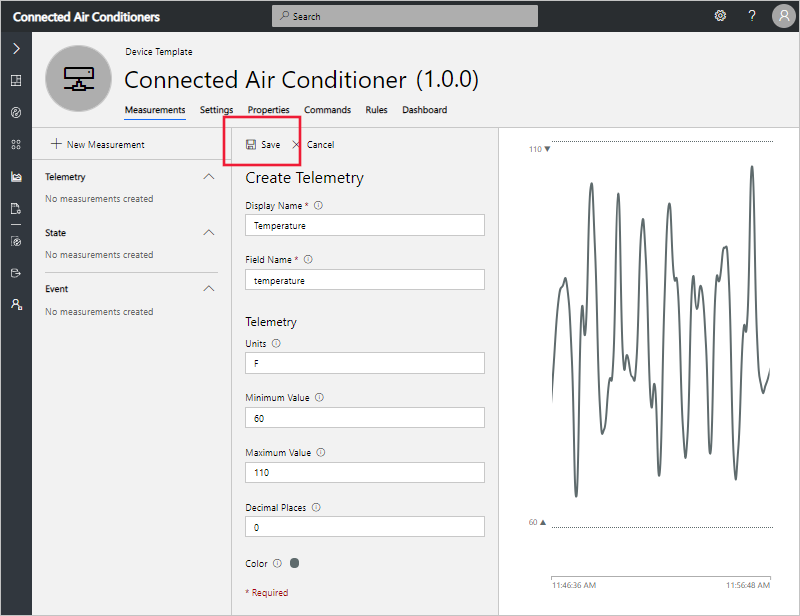Screen dimensions: 800x616
Task: Click the Connected Air Conditioners app title
Action: tap(86, 17)
